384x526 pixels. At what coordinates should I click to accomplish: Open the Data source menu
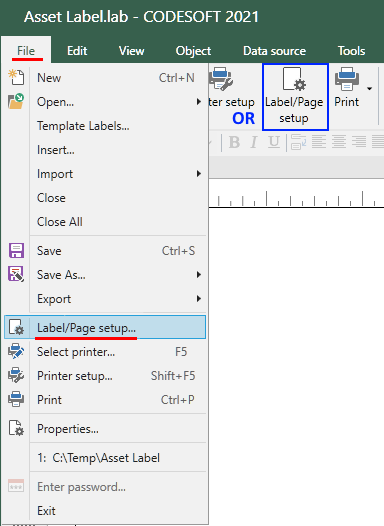point(274,51)
